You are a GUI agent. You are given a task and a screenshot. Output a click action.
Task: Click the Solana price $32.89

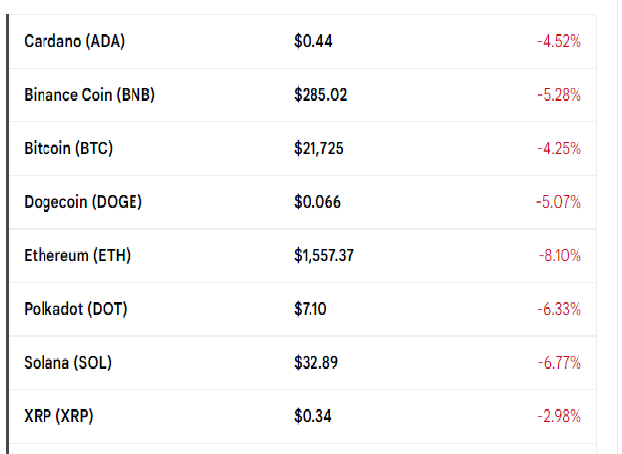pos(316,363)
